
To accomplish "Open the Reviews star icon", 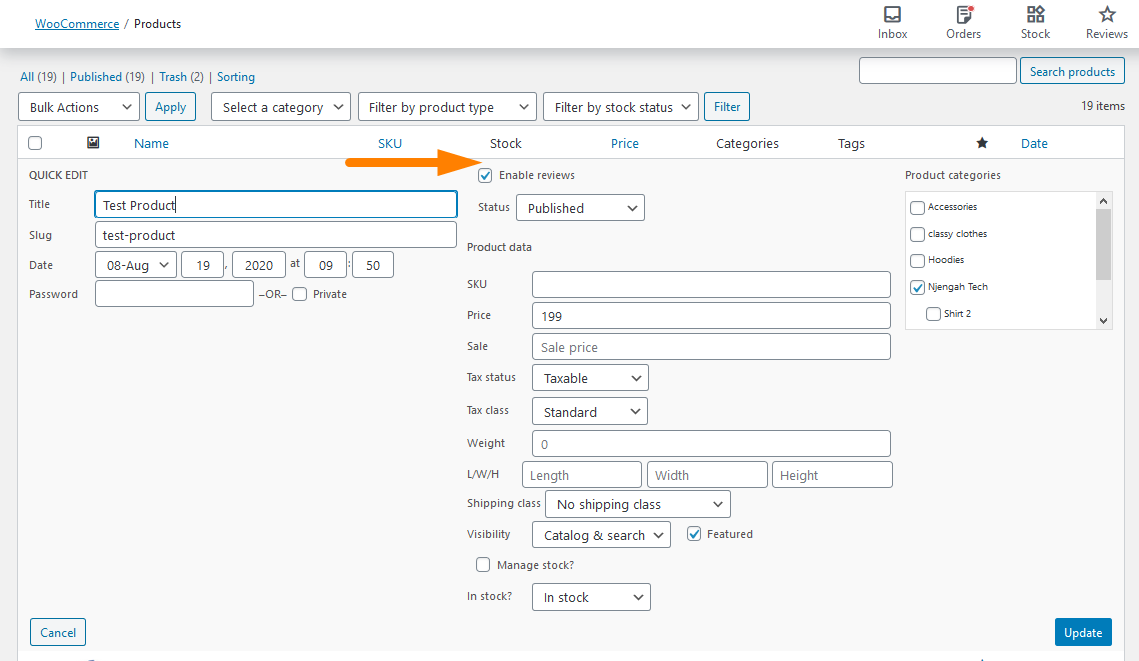I will coord(1106,15).
